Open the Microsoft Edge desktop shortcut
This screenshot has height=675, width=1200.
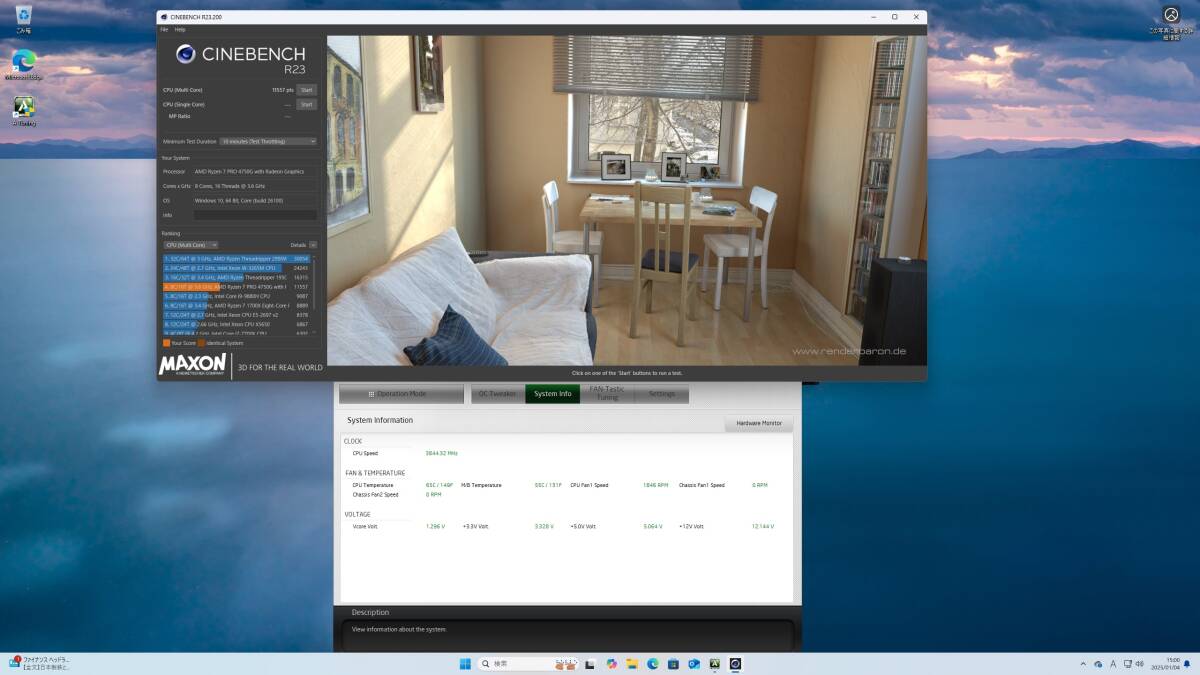24,64
